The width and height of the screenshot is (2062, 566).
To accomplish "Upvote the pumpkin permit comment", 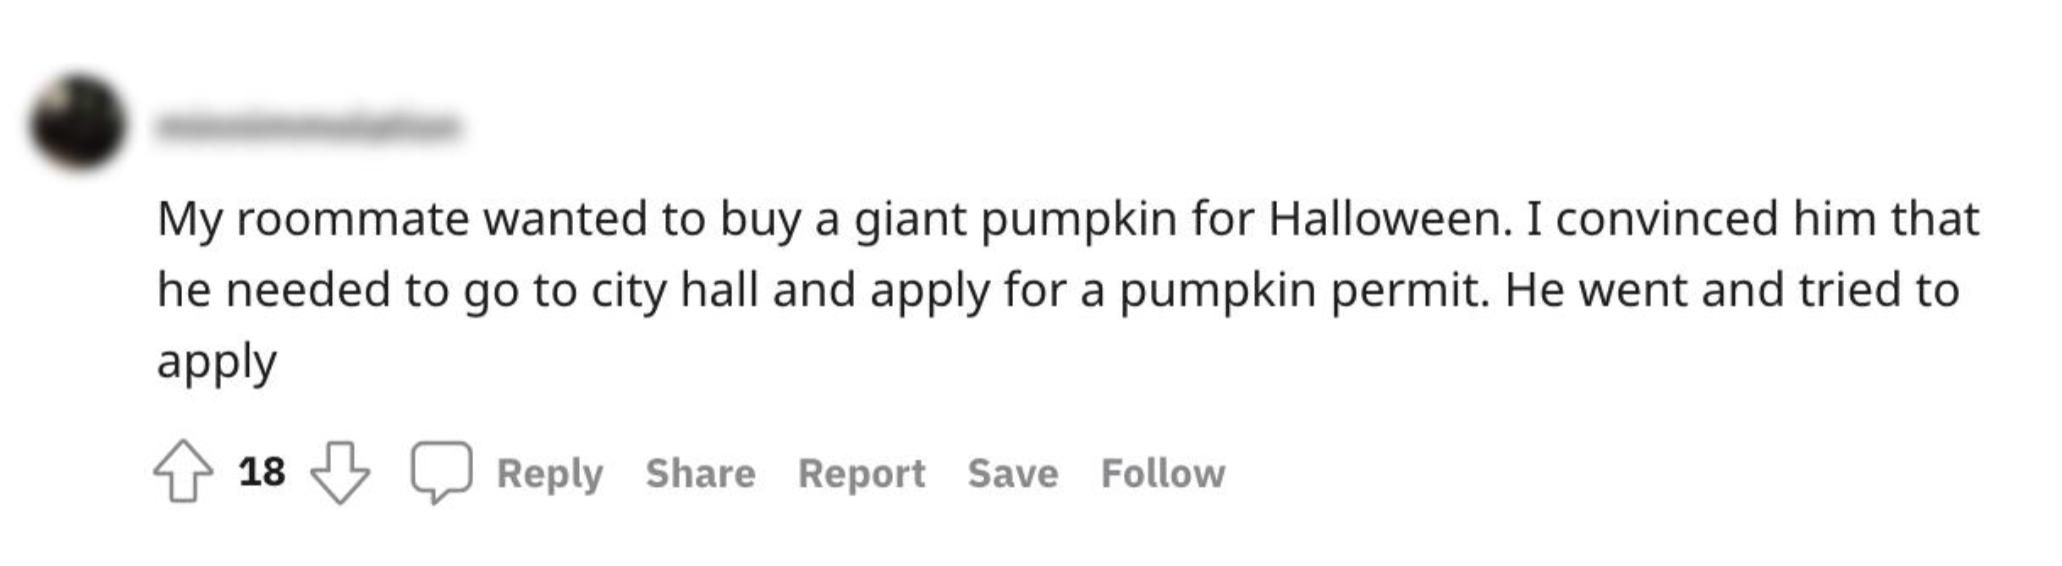I will pos(183,472).
